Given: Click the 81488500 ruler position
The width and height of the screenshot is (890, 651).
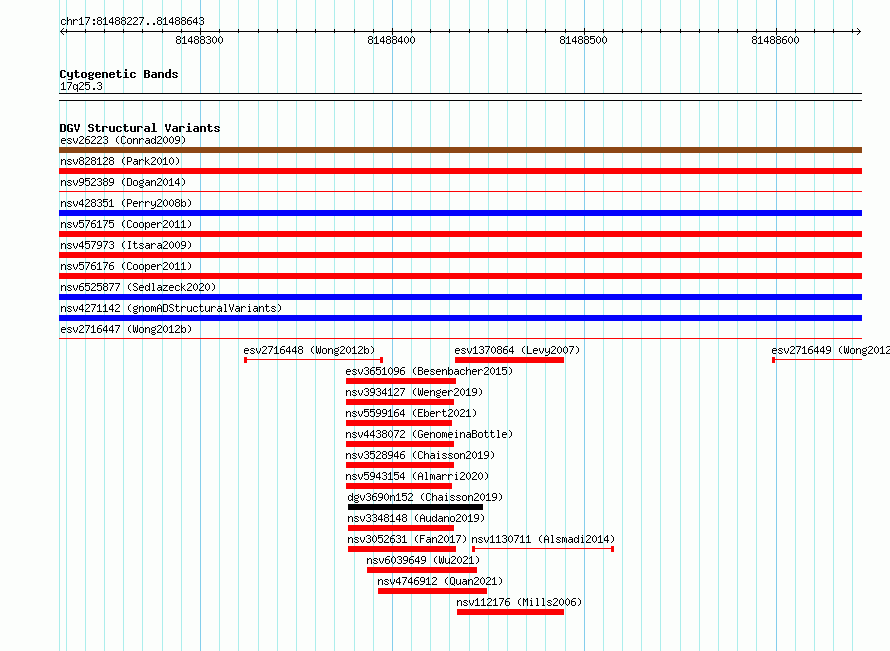Looking at the screenshot, I should click(x=583, y=40).
